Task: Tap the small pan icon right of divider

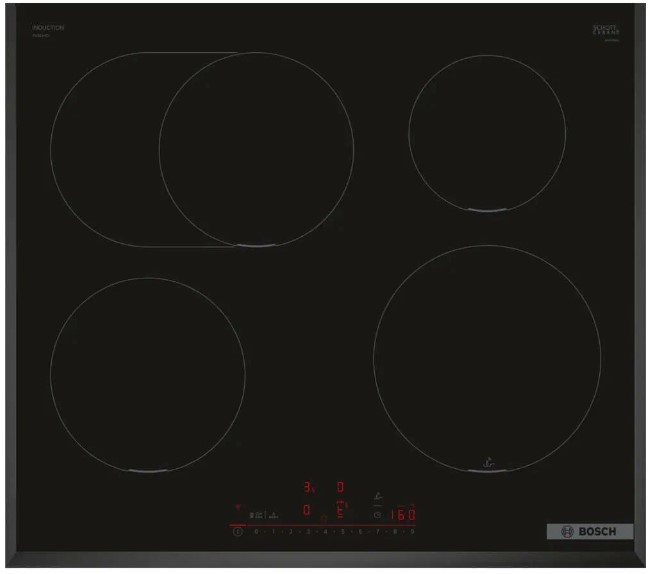Action: (x=272, y=515)
